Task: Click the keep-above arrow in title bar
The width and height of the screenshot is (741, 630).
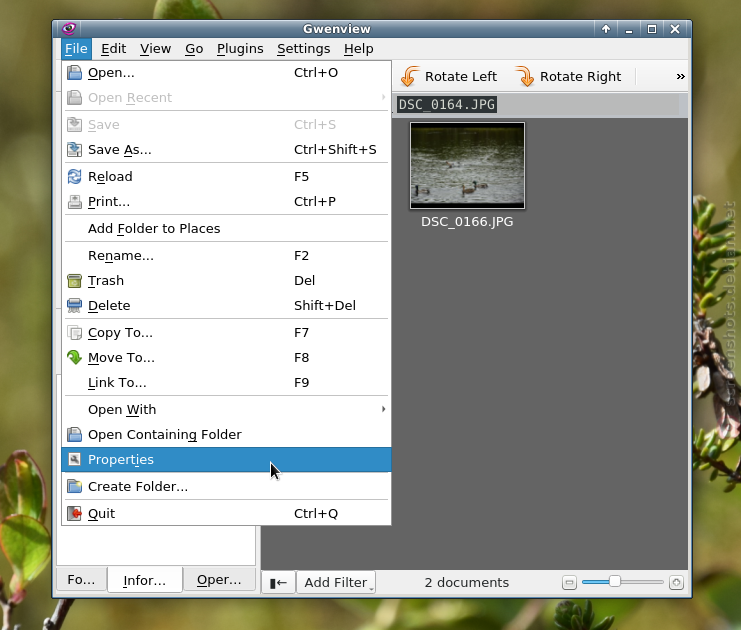Action: (x=606, y=29)
